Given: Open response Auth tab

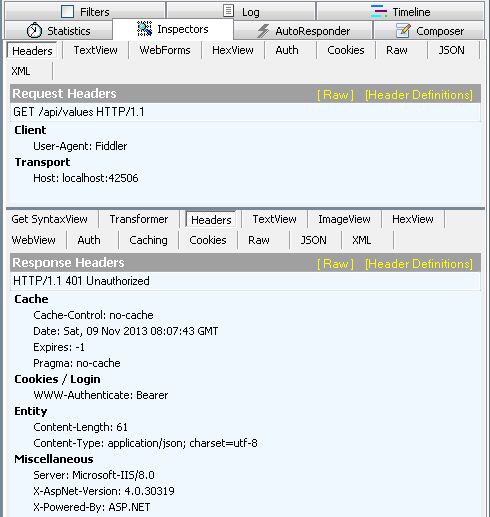Looking at the screenshot, I should (x=89, y=240).
